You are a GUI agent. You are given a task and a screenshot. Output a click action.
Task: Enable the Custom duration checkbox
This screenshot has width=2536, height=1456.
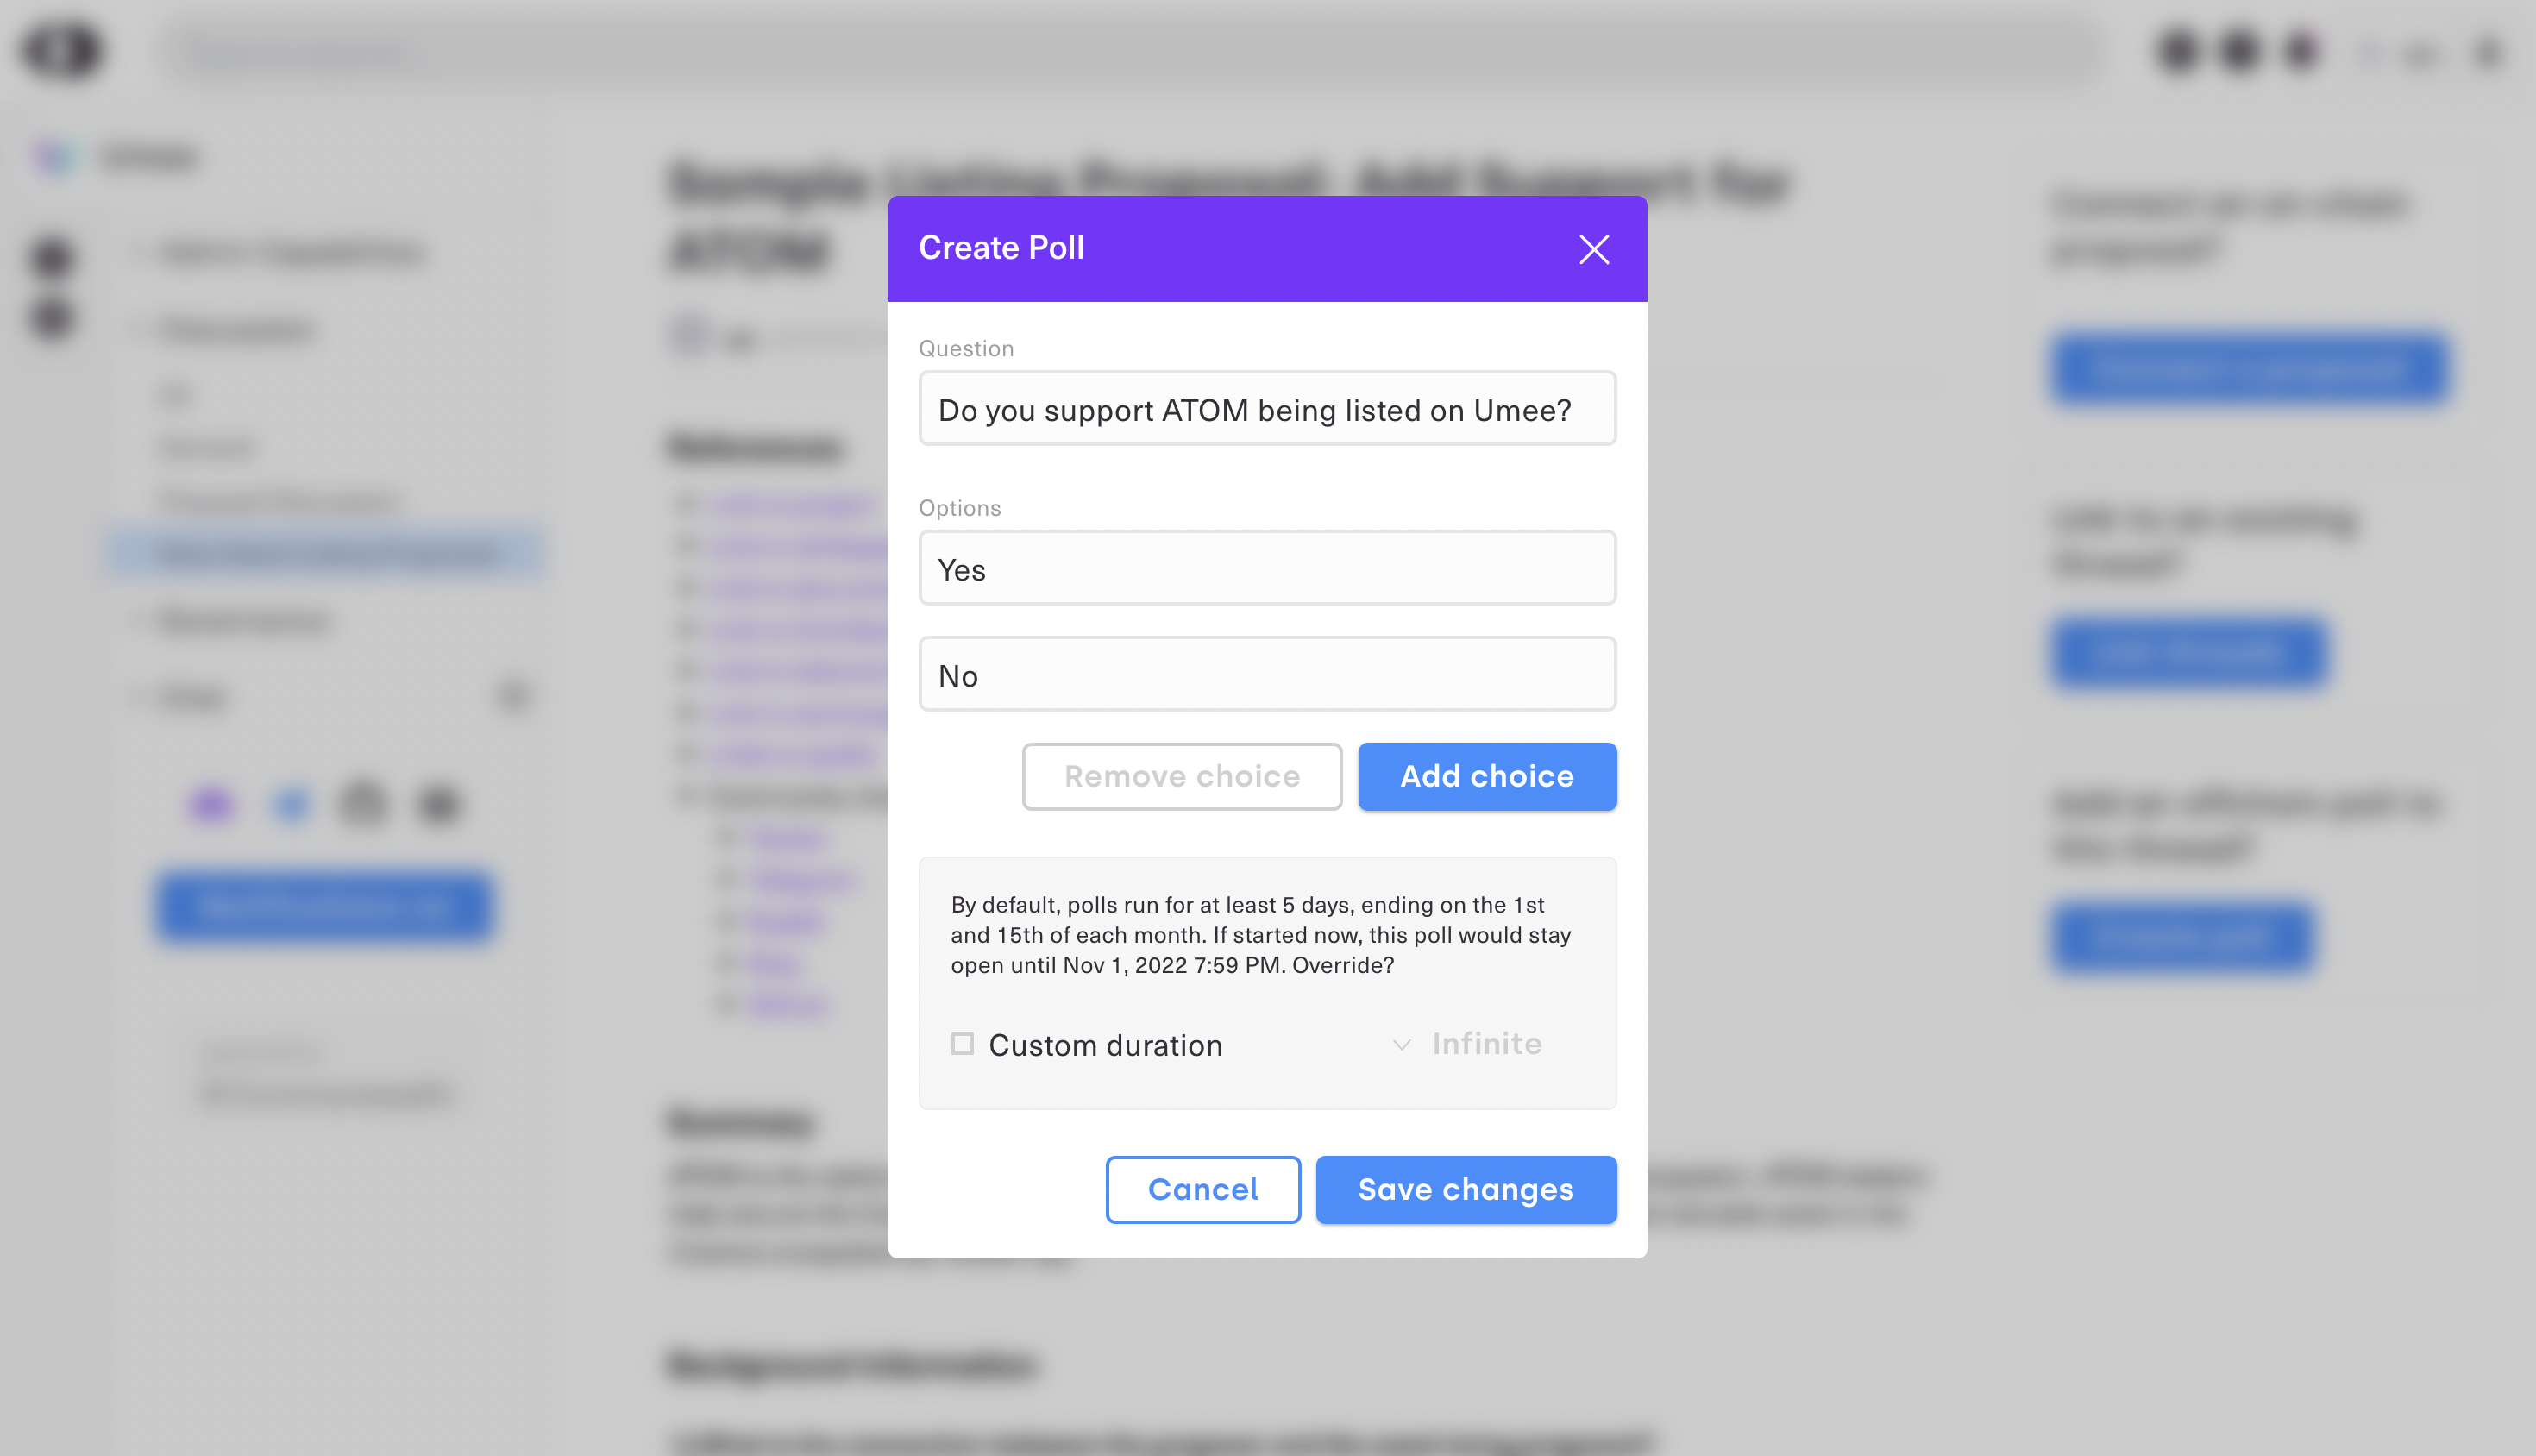(962, 1044)
